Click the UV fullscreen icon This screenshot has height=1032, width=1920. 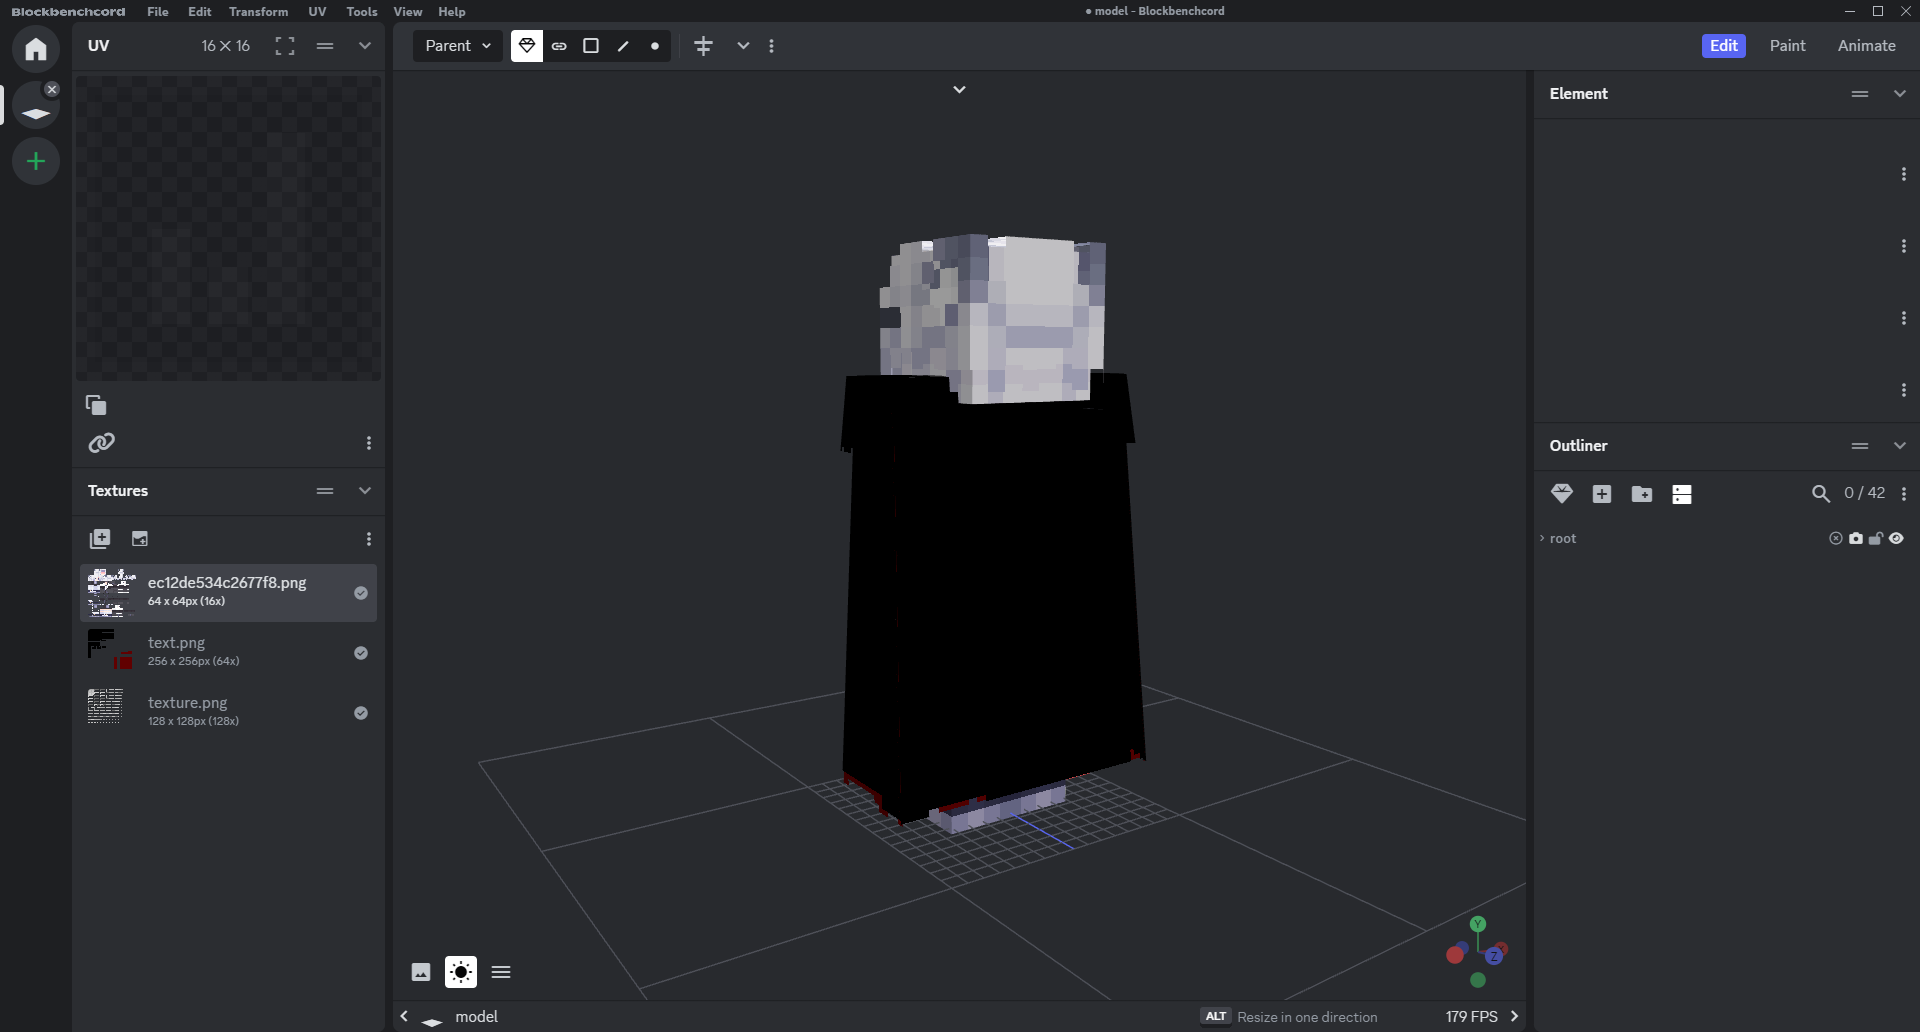pos(285,46)
